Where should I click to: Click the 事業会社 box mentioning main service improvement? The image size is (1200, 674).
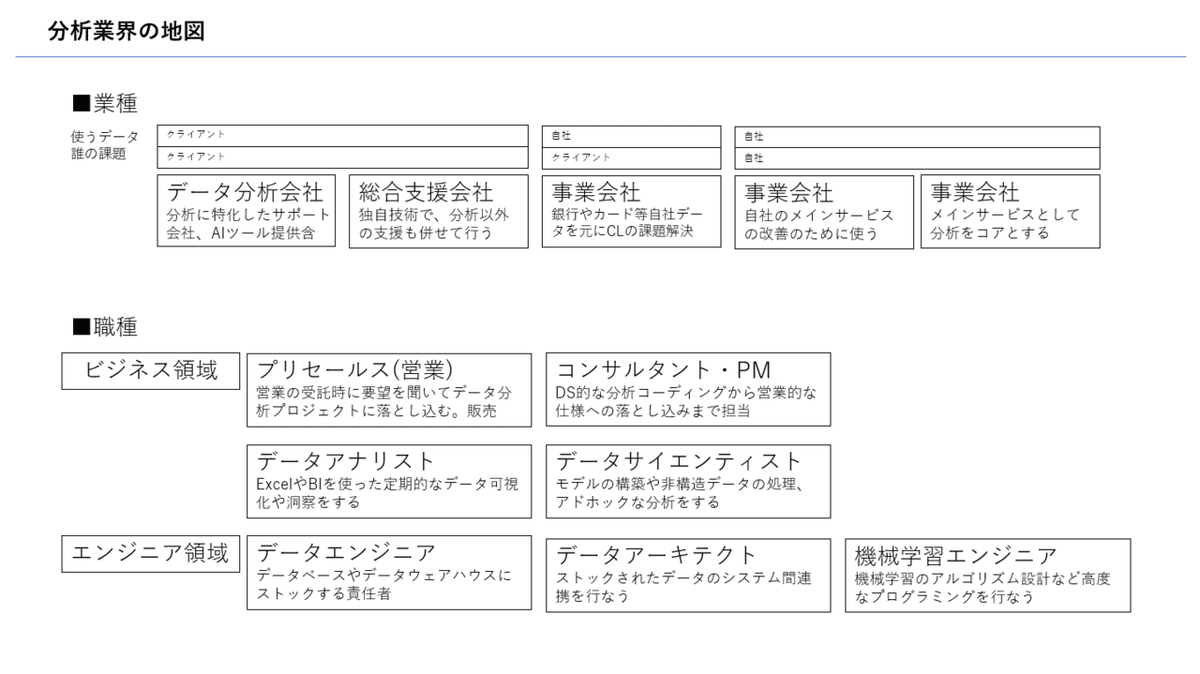tap(824, 211)
